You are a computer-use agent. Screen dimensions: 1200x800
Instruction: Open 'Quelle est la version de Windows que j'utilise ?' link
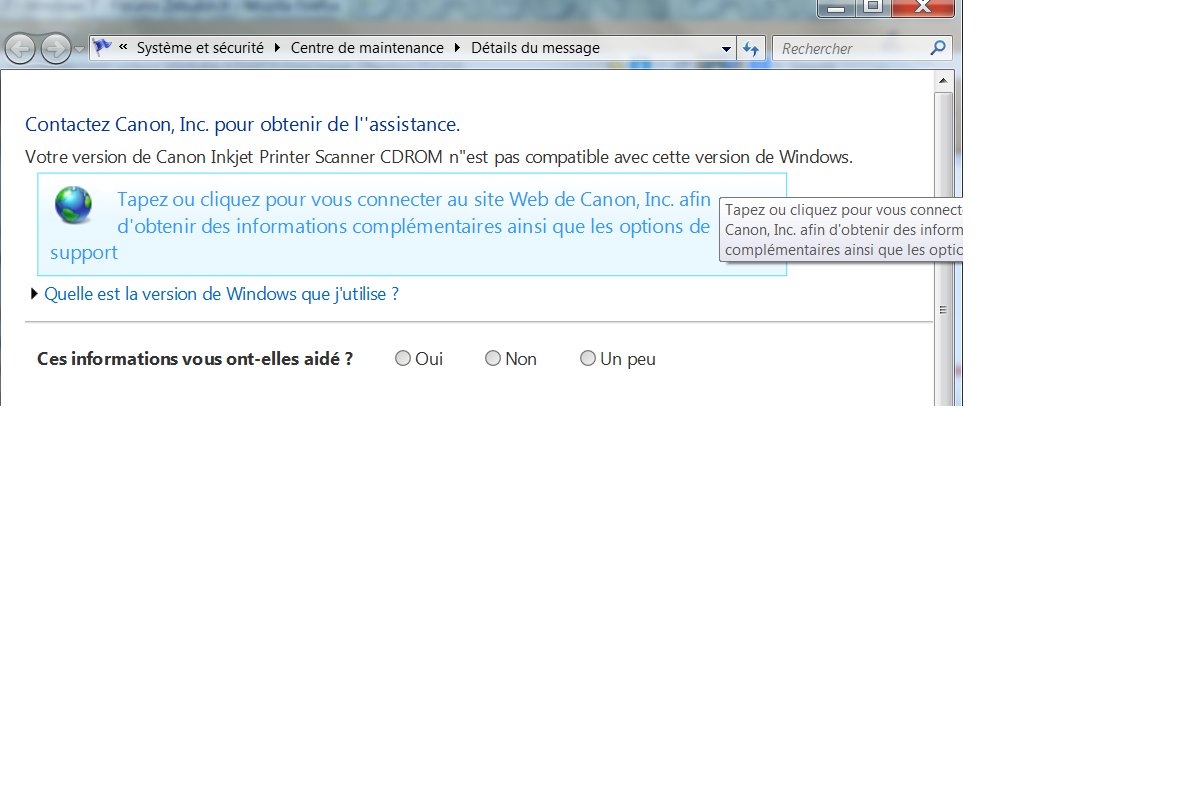222,294
